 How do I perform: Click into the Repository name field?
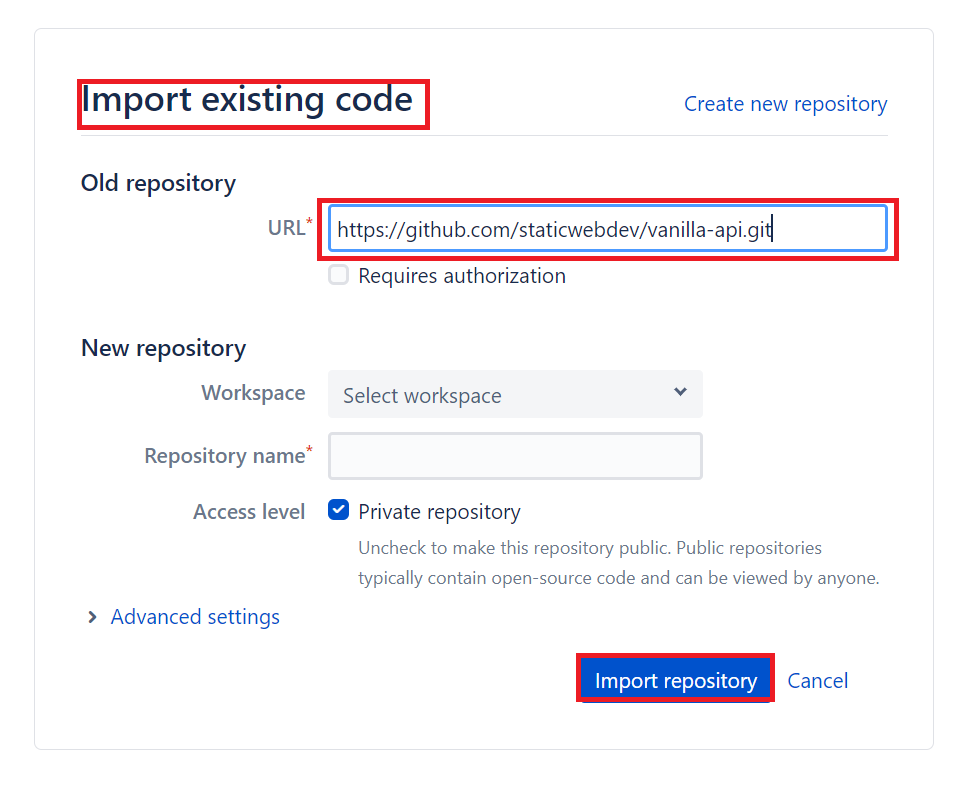[x=515, y=456]
